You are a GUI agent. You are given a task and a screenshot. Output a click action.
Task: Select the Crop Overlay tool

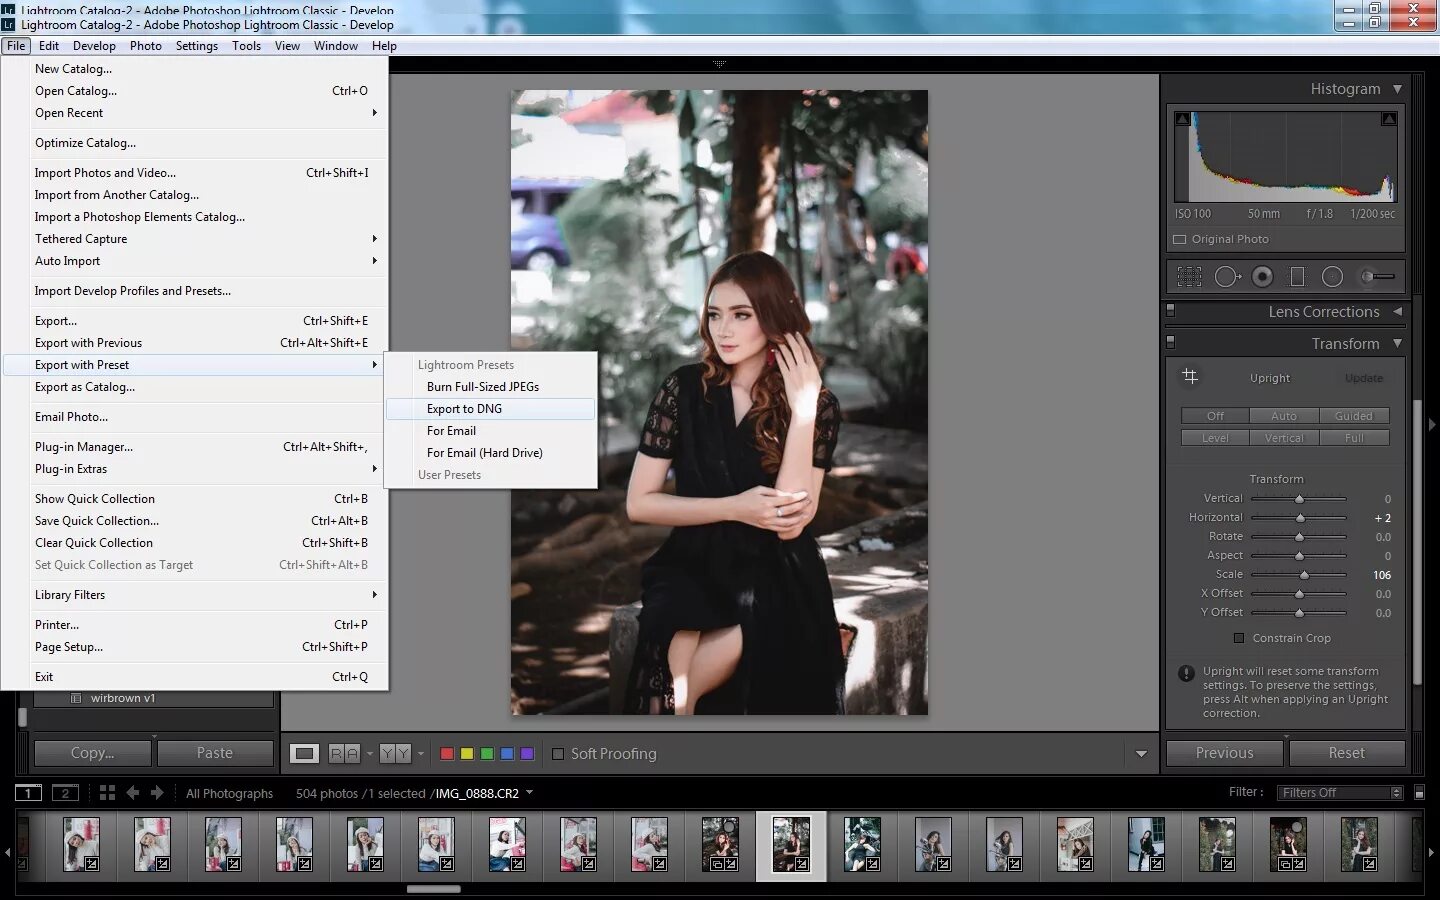tap(1189, 277)
